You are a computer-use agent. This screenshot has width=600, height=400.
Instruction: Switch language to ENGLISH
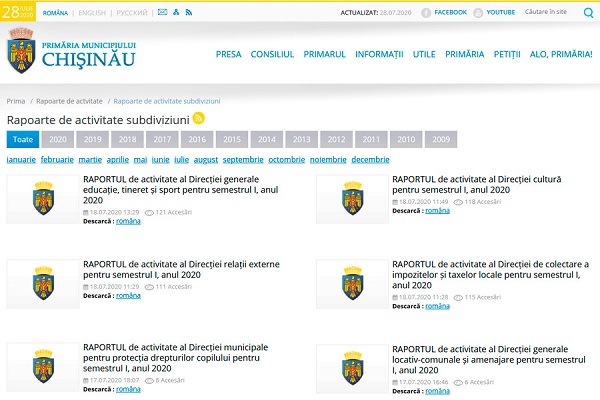click(x=92, y=13)
